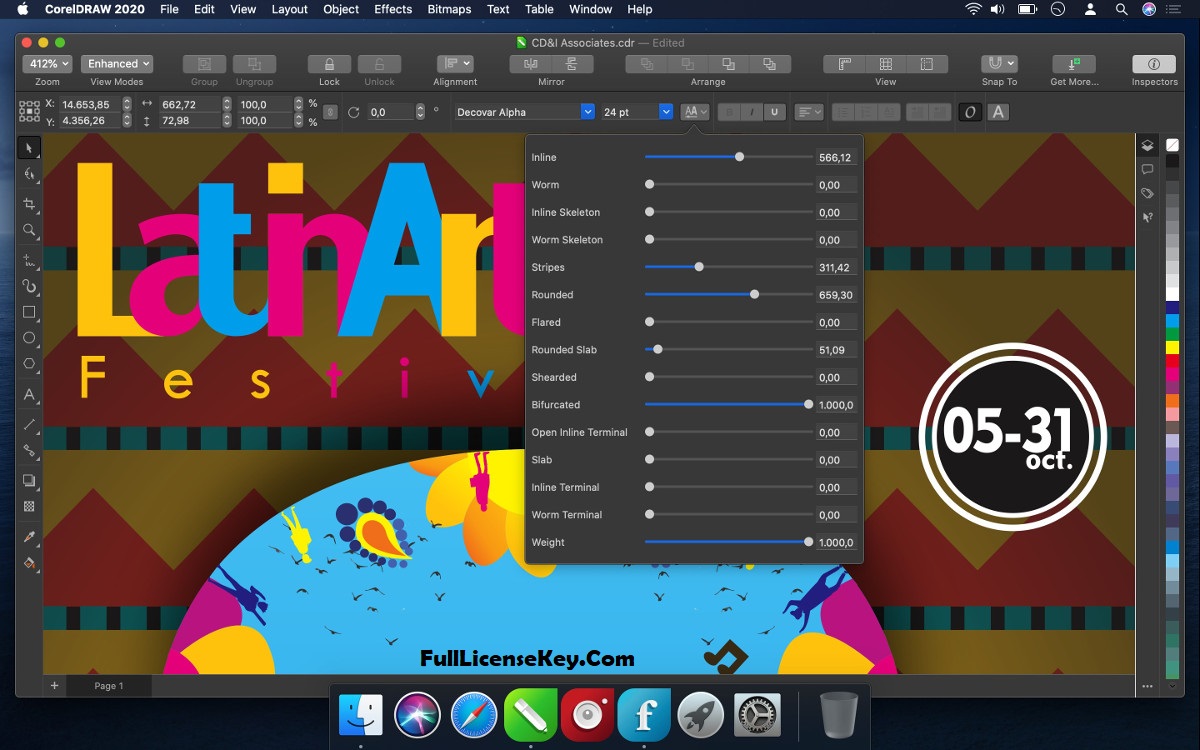Switch to the Page 1 tab

109,686
